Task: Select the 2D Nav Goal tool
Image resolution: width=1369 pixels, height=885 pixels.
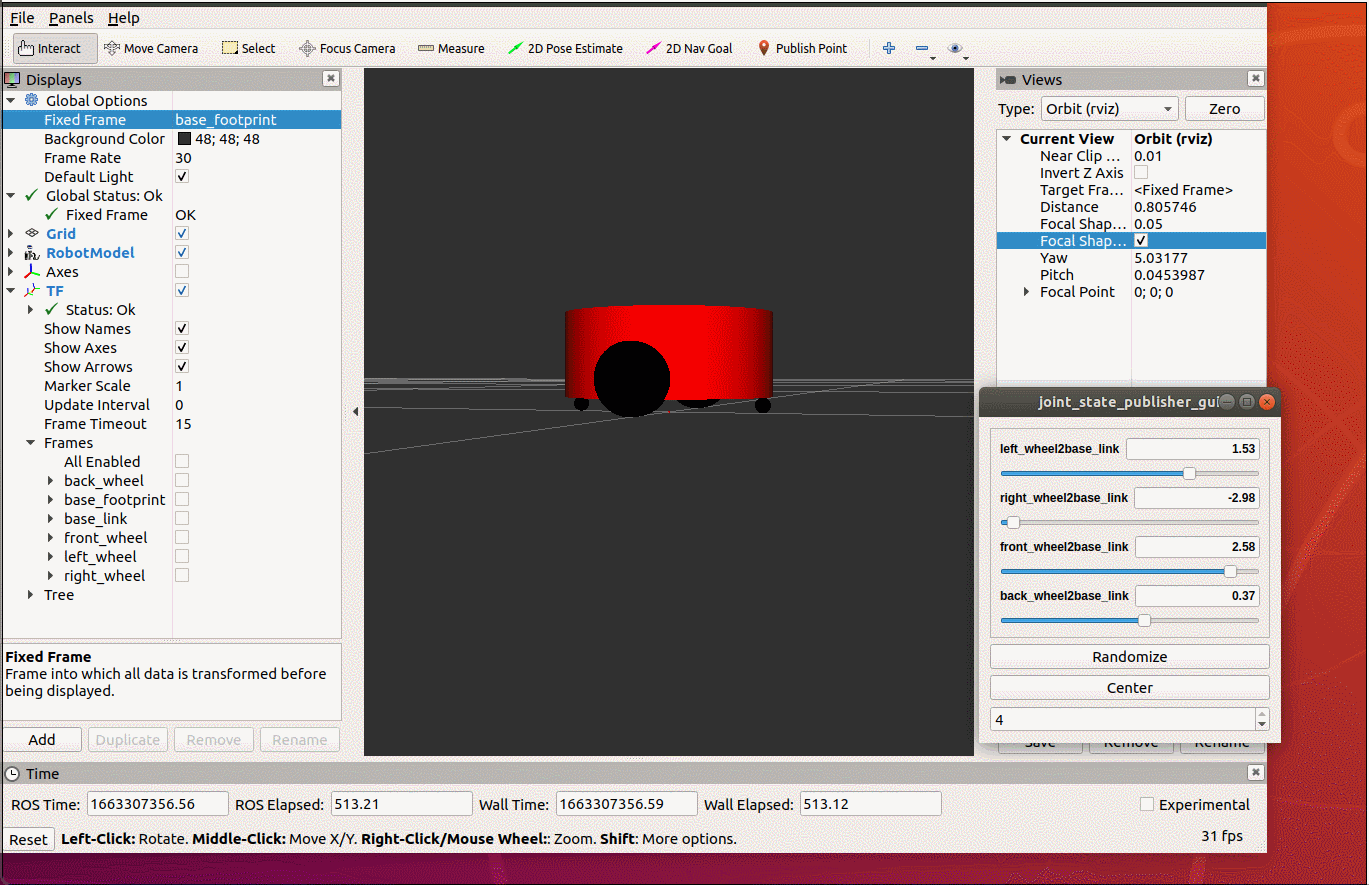Action: (x=690, y=48)
